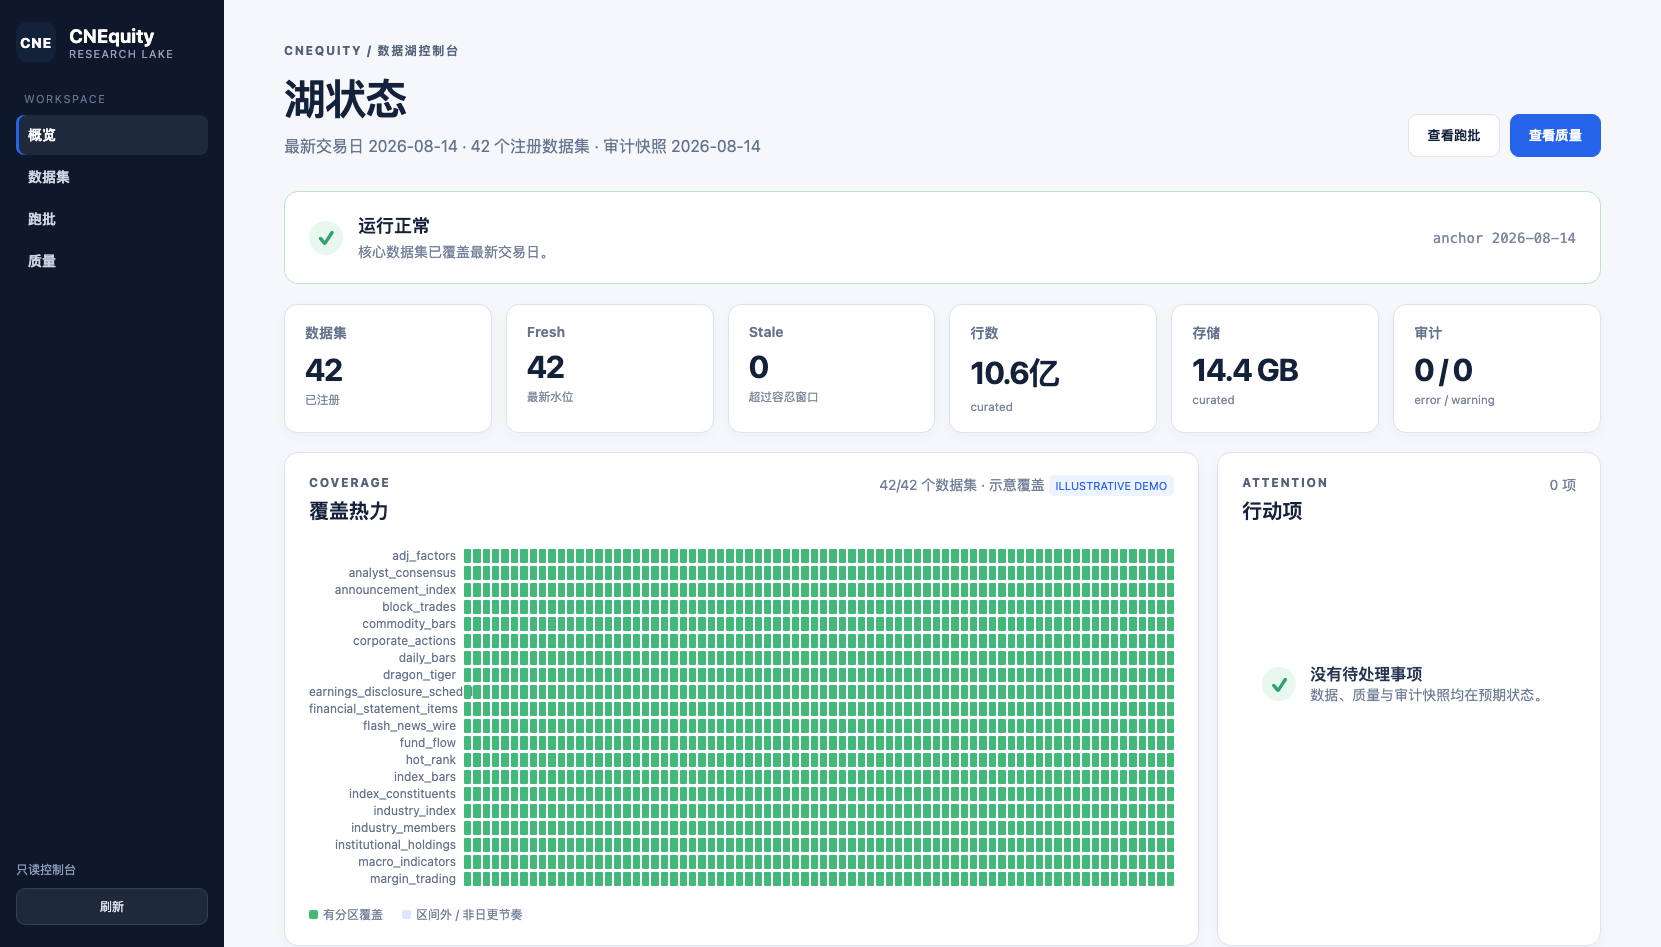
Task: Click the flash_news_wire row label
Action: click(409, 726)
